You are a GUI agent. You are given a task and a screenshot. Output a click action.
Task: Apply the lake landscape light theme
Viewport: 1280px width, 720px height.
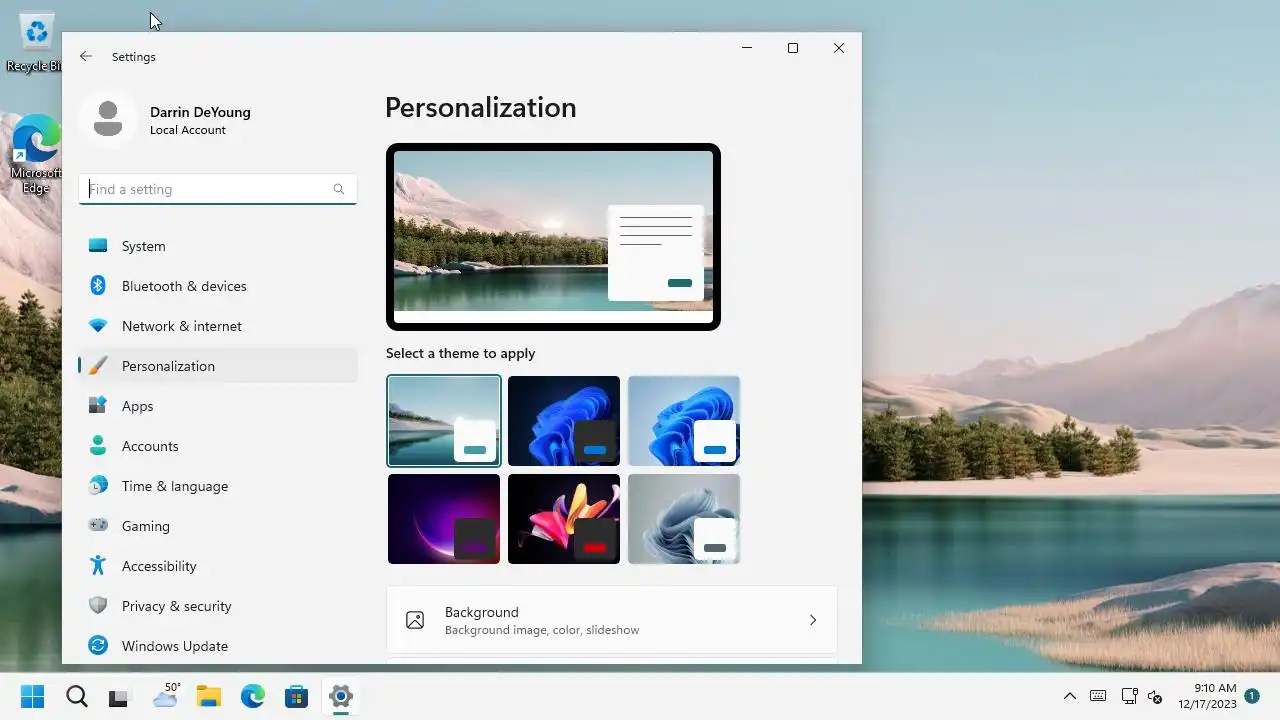(x=444, y=421)
